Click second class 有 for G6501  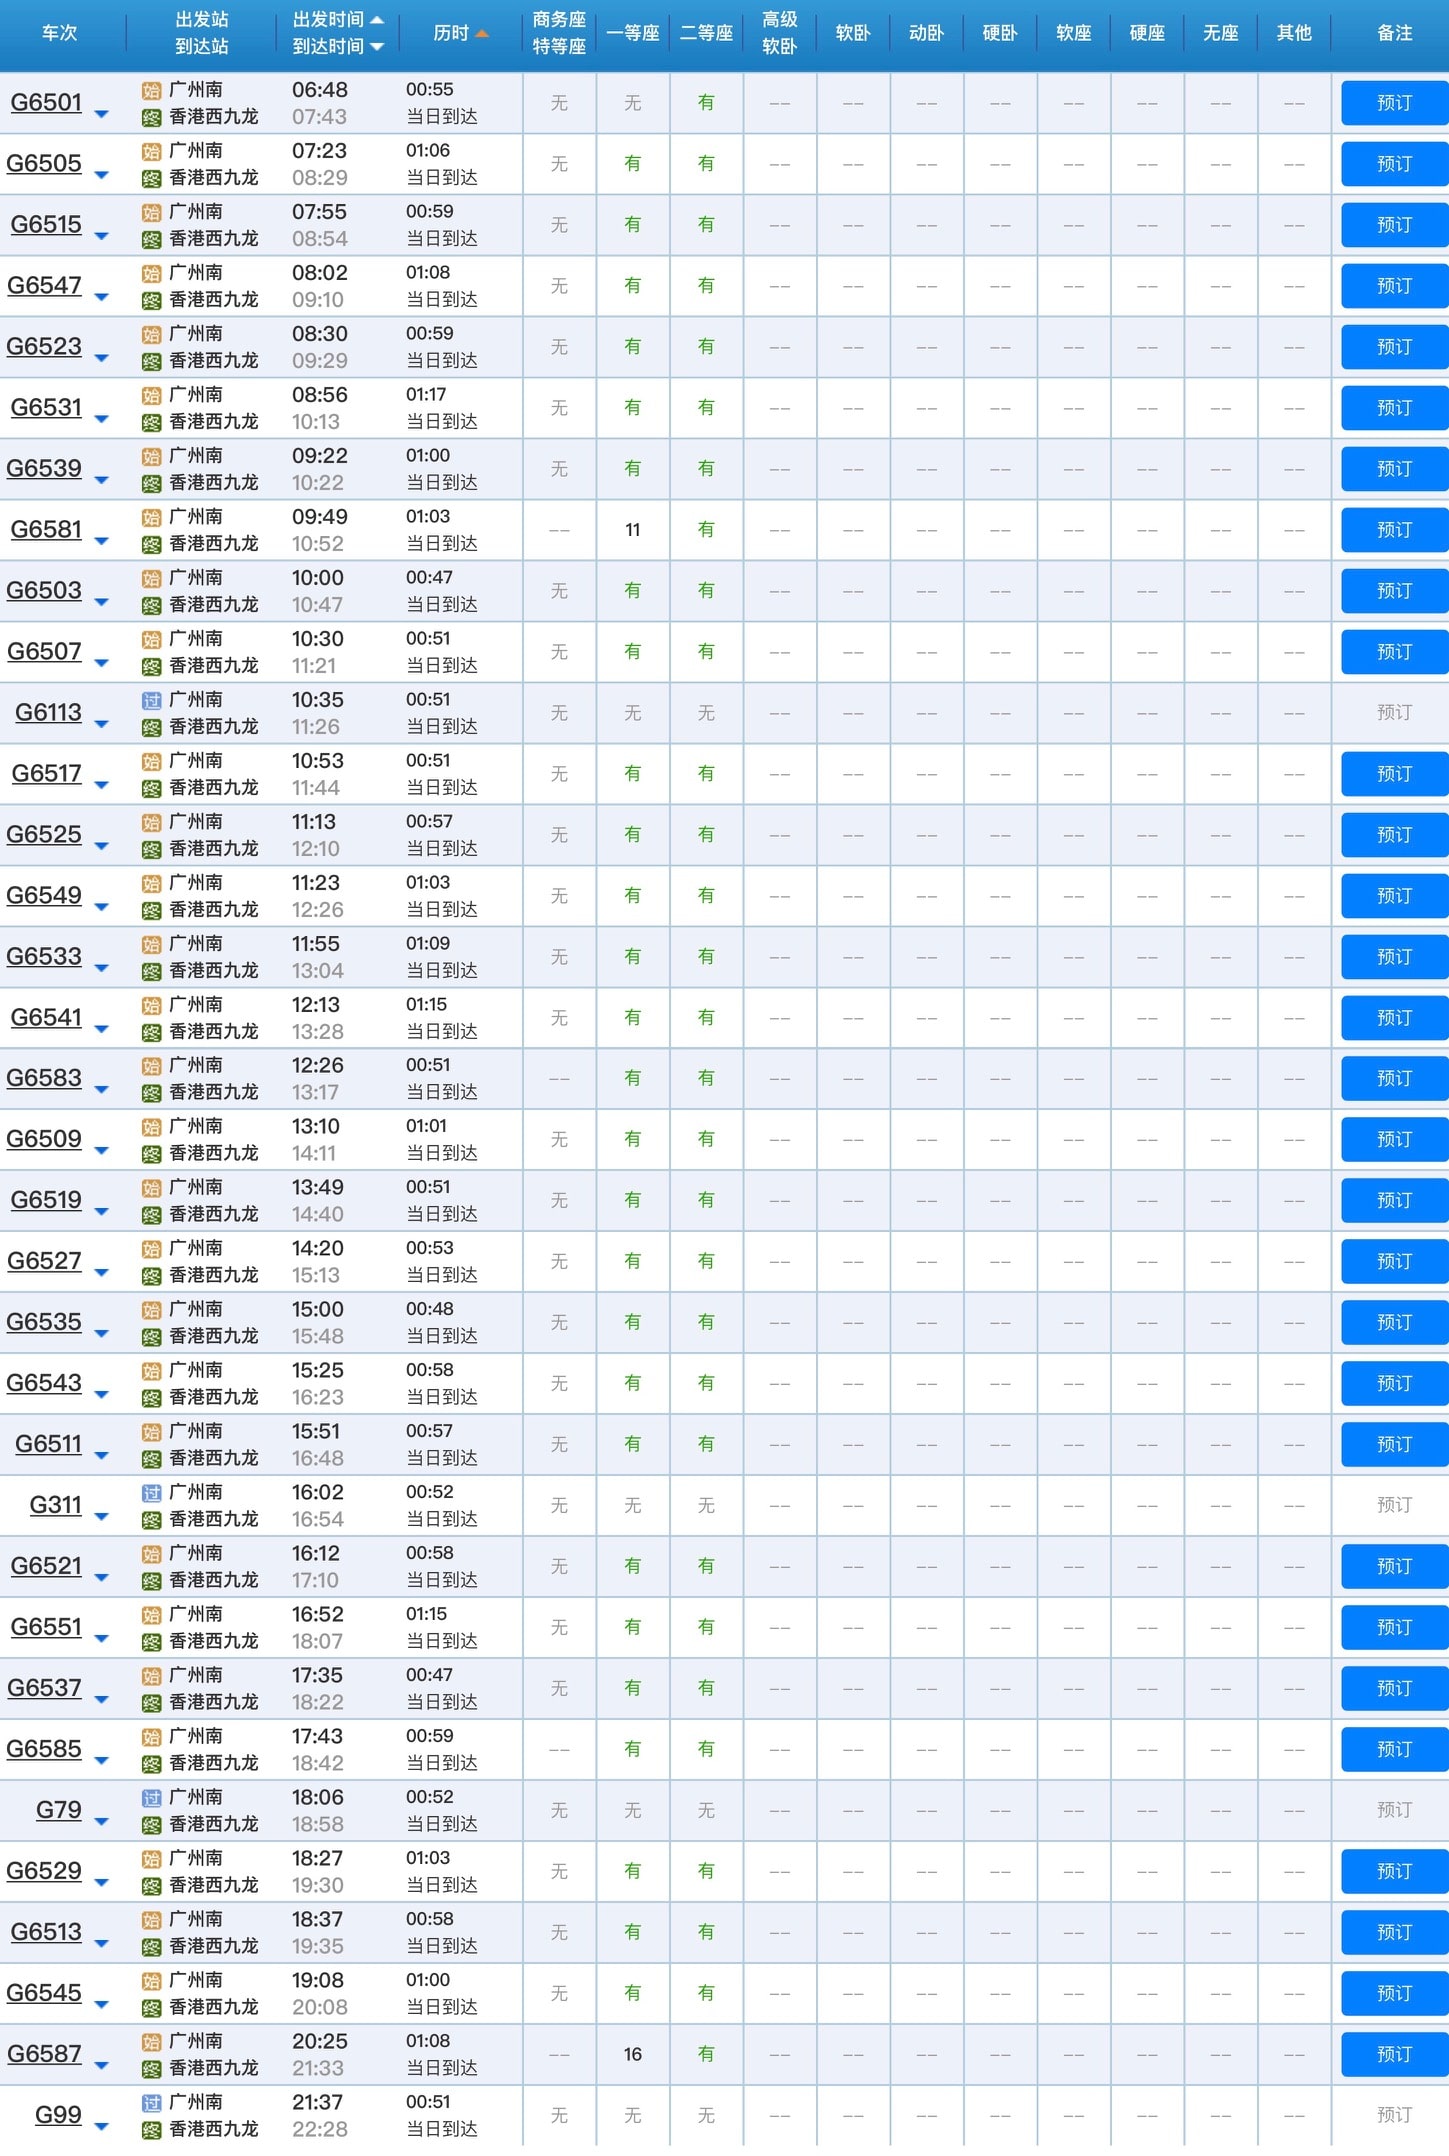706,103
